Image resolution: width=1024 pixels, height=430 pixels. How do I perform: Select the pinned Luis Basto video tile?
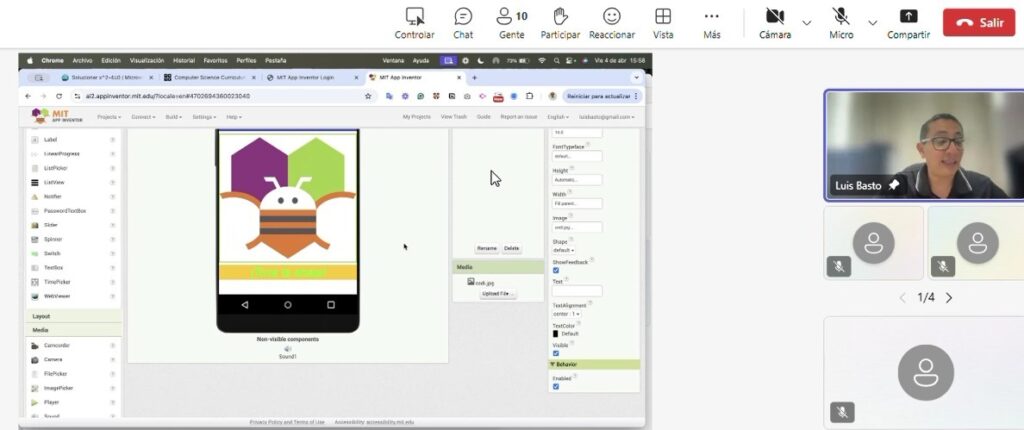click(925, 145)
